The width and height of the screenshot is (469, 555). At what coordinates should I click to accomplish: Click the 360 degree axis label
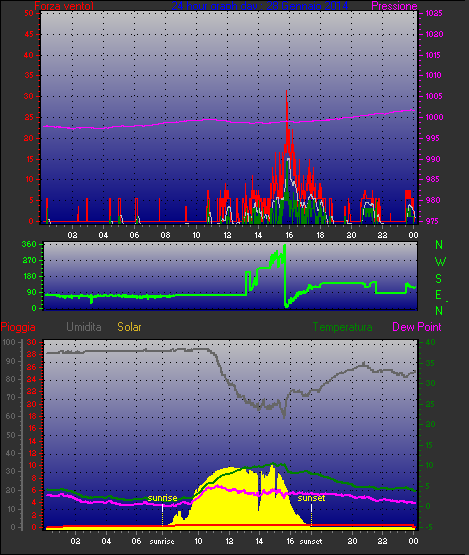(29, 244)
